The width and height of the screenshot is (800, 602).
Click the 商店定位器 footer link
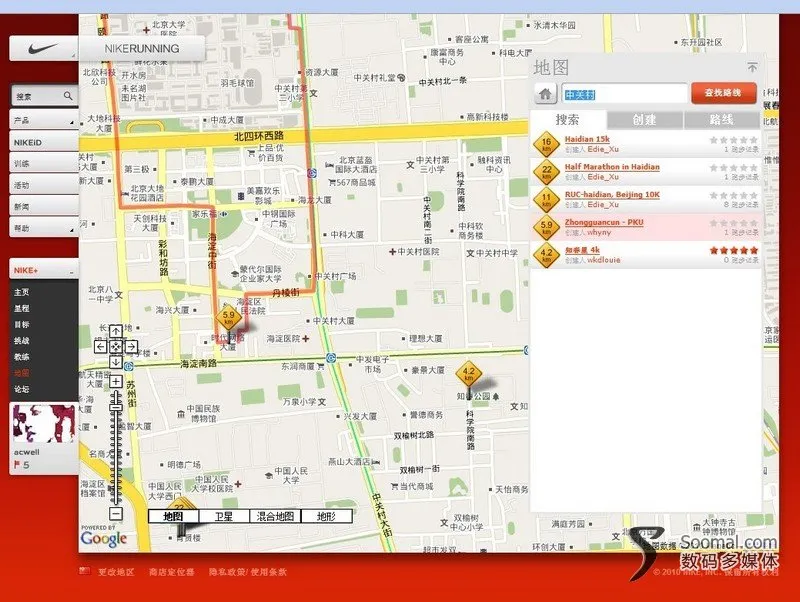point(171,572)
